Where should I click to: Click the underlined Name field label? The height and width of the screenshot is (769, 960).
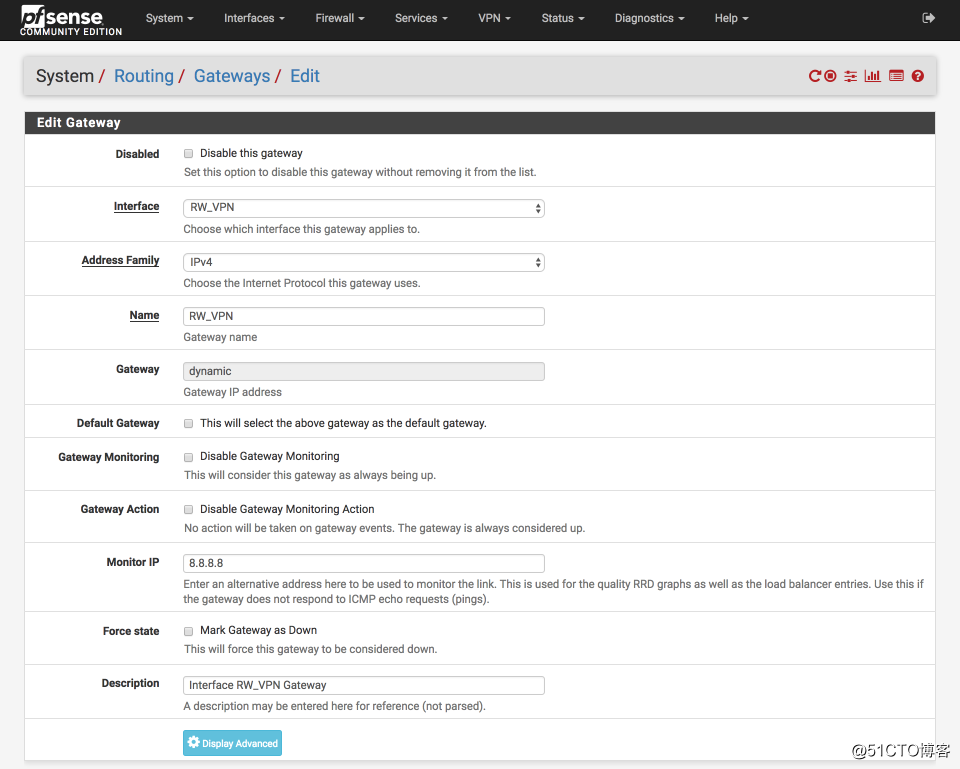144,315
